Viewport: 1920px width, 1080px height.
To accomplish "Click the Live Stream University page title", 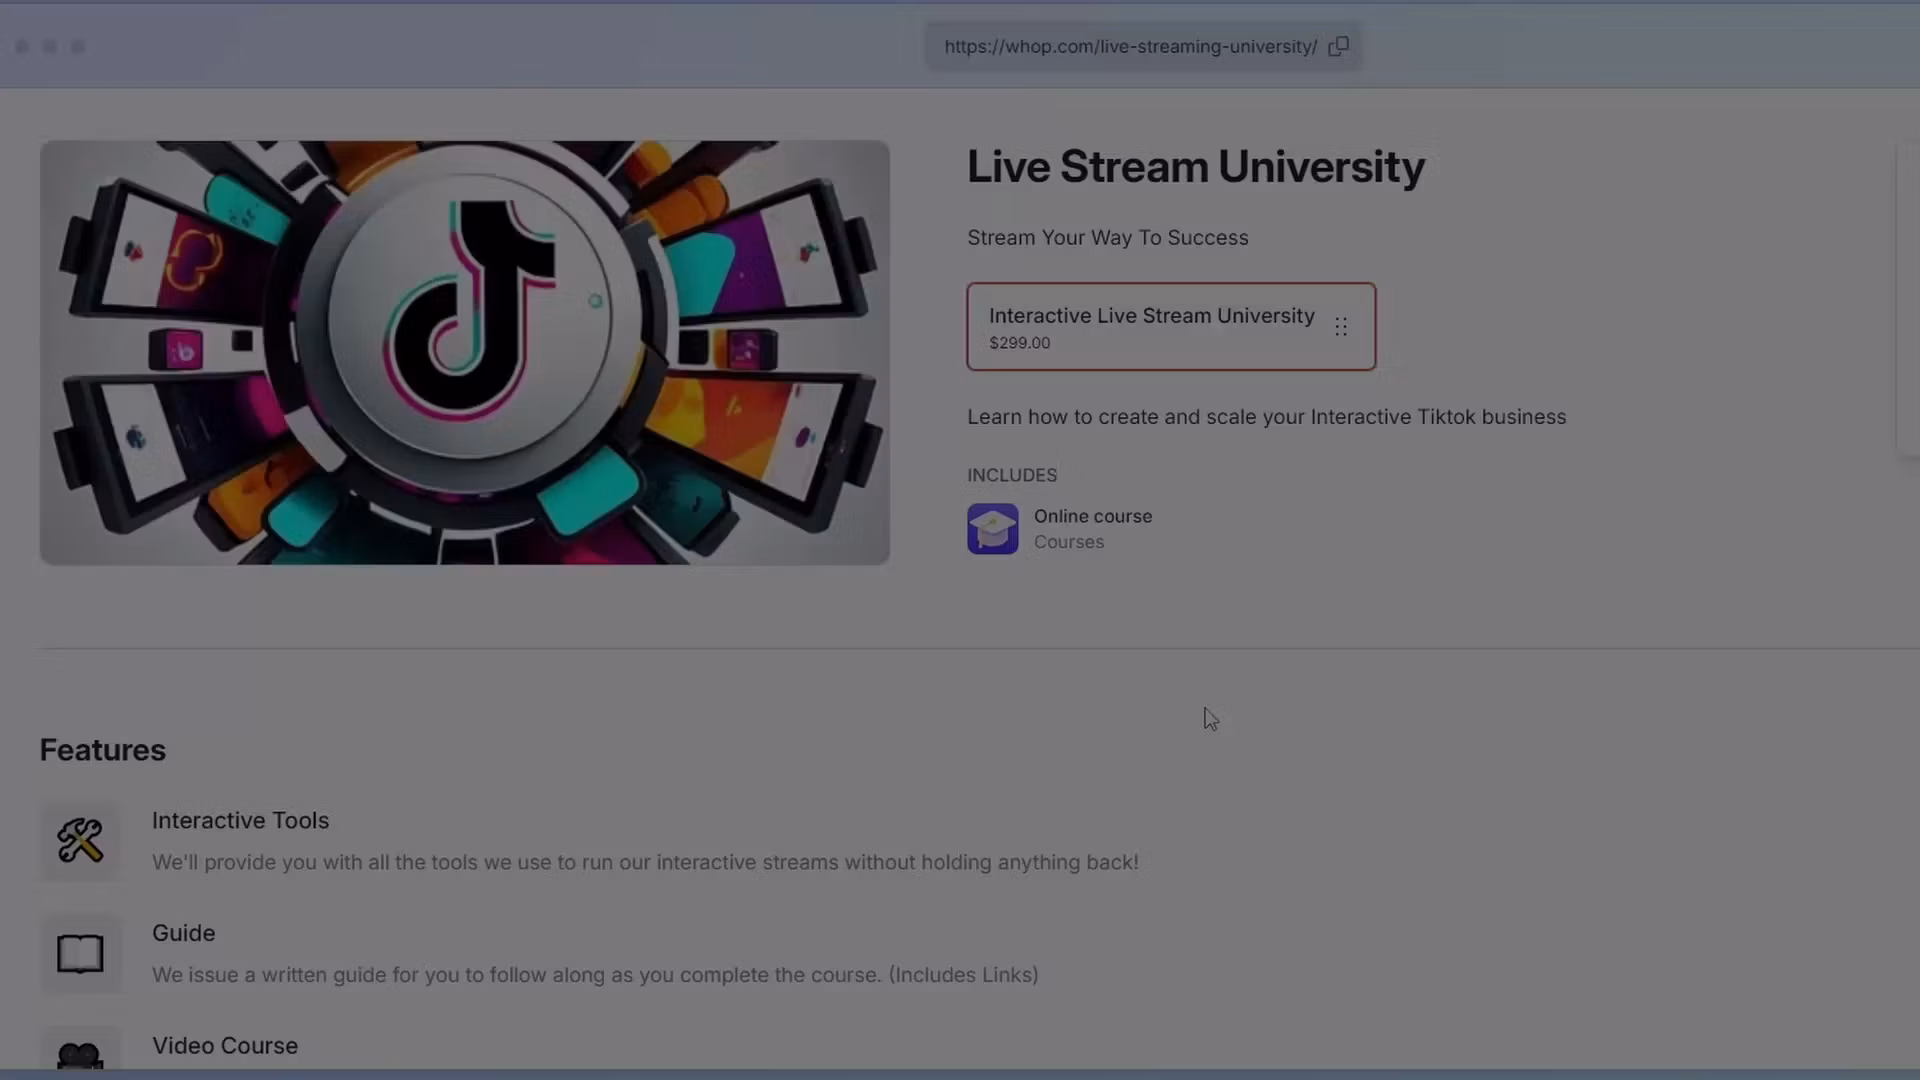I will pyautogui.click(x=1196, y=167).
